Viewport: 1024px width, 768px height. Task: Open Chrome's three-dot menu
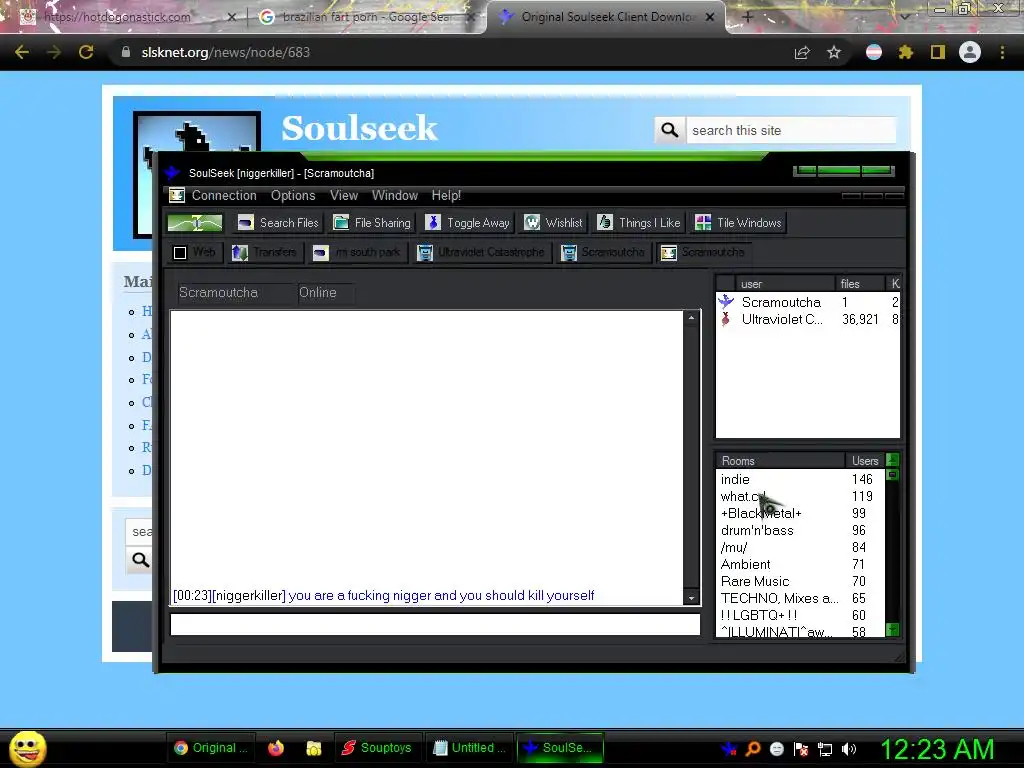1002,52
